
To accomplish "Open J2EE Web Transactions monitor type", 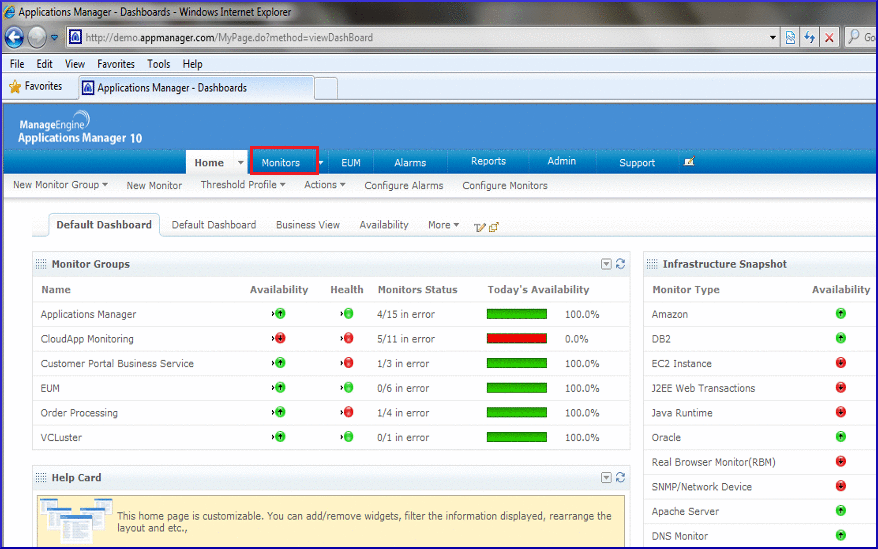I will pyautogui.click(x=703, y=388).
